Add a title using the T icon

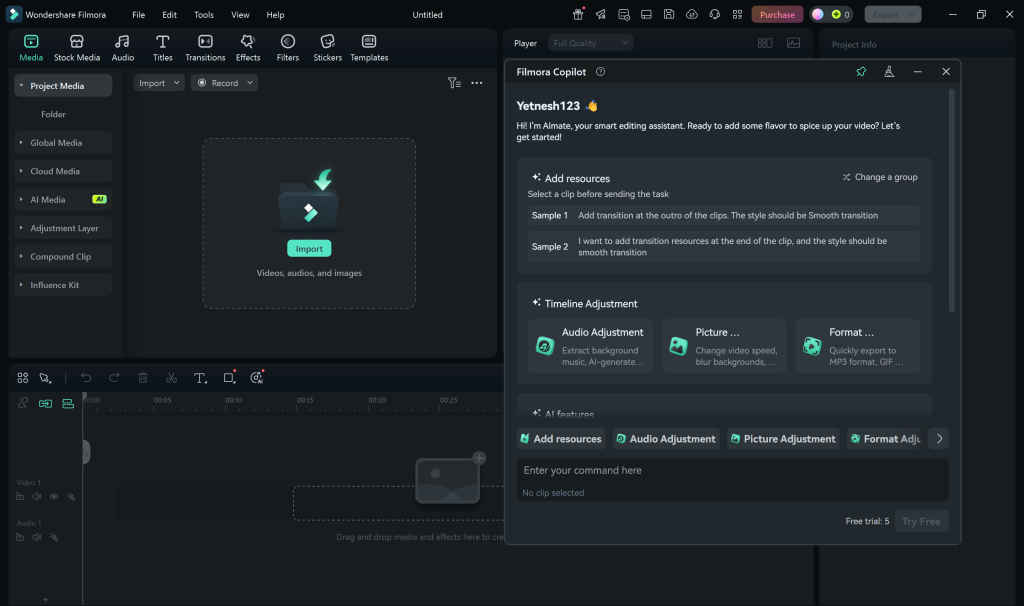199,378
